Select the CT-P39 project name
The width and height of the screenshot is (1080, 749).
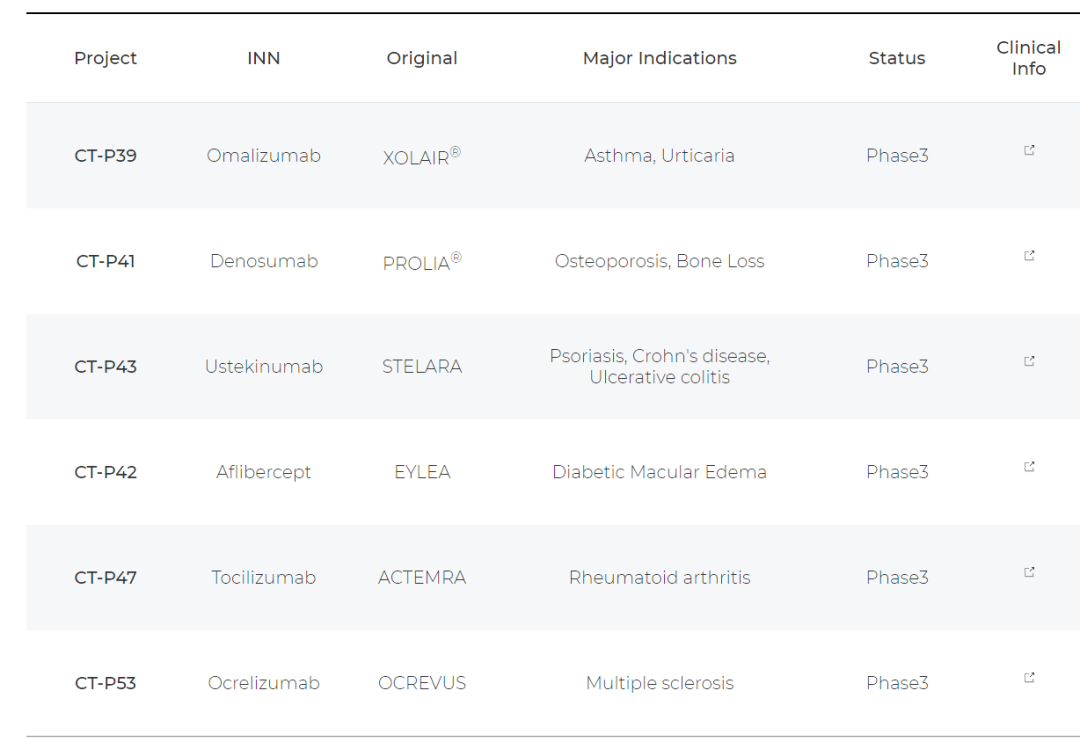(105, 156)
